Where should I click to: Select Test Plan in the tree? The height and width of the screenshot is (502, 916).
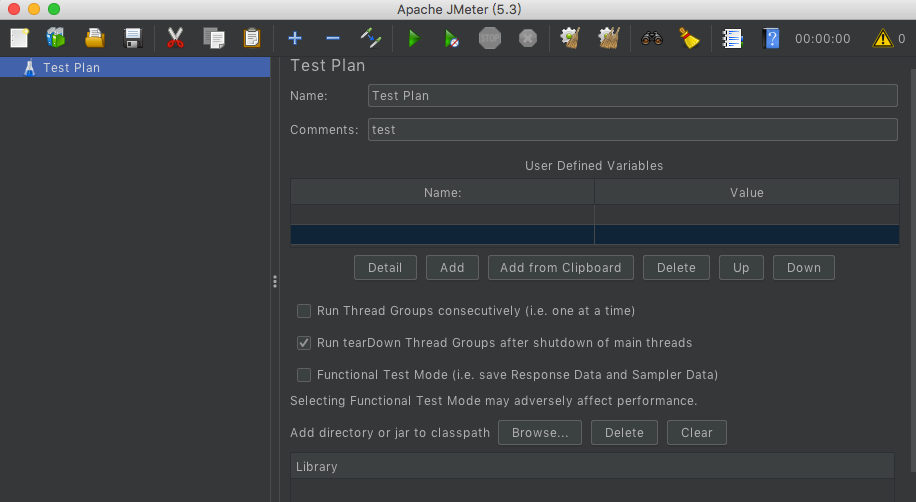coord(70,68)
